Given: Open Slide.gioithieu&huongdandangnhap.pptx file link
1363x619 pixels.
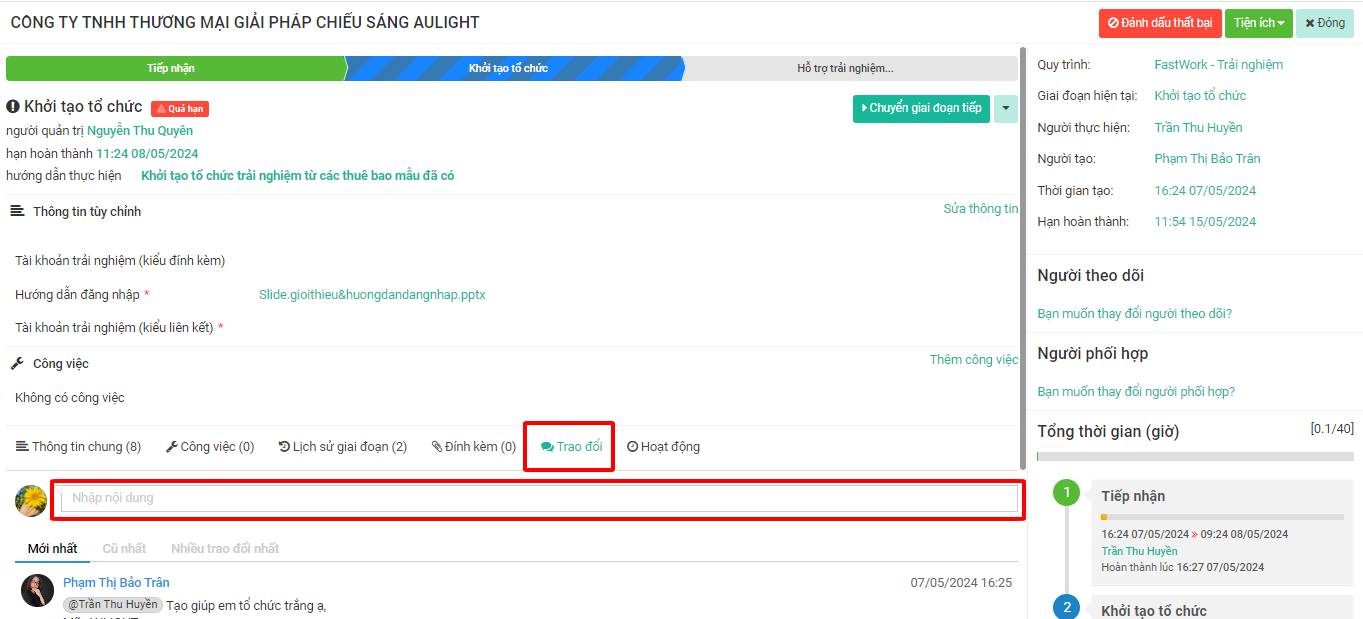Looking at the screenshot, I should click(x=372, y=295).
